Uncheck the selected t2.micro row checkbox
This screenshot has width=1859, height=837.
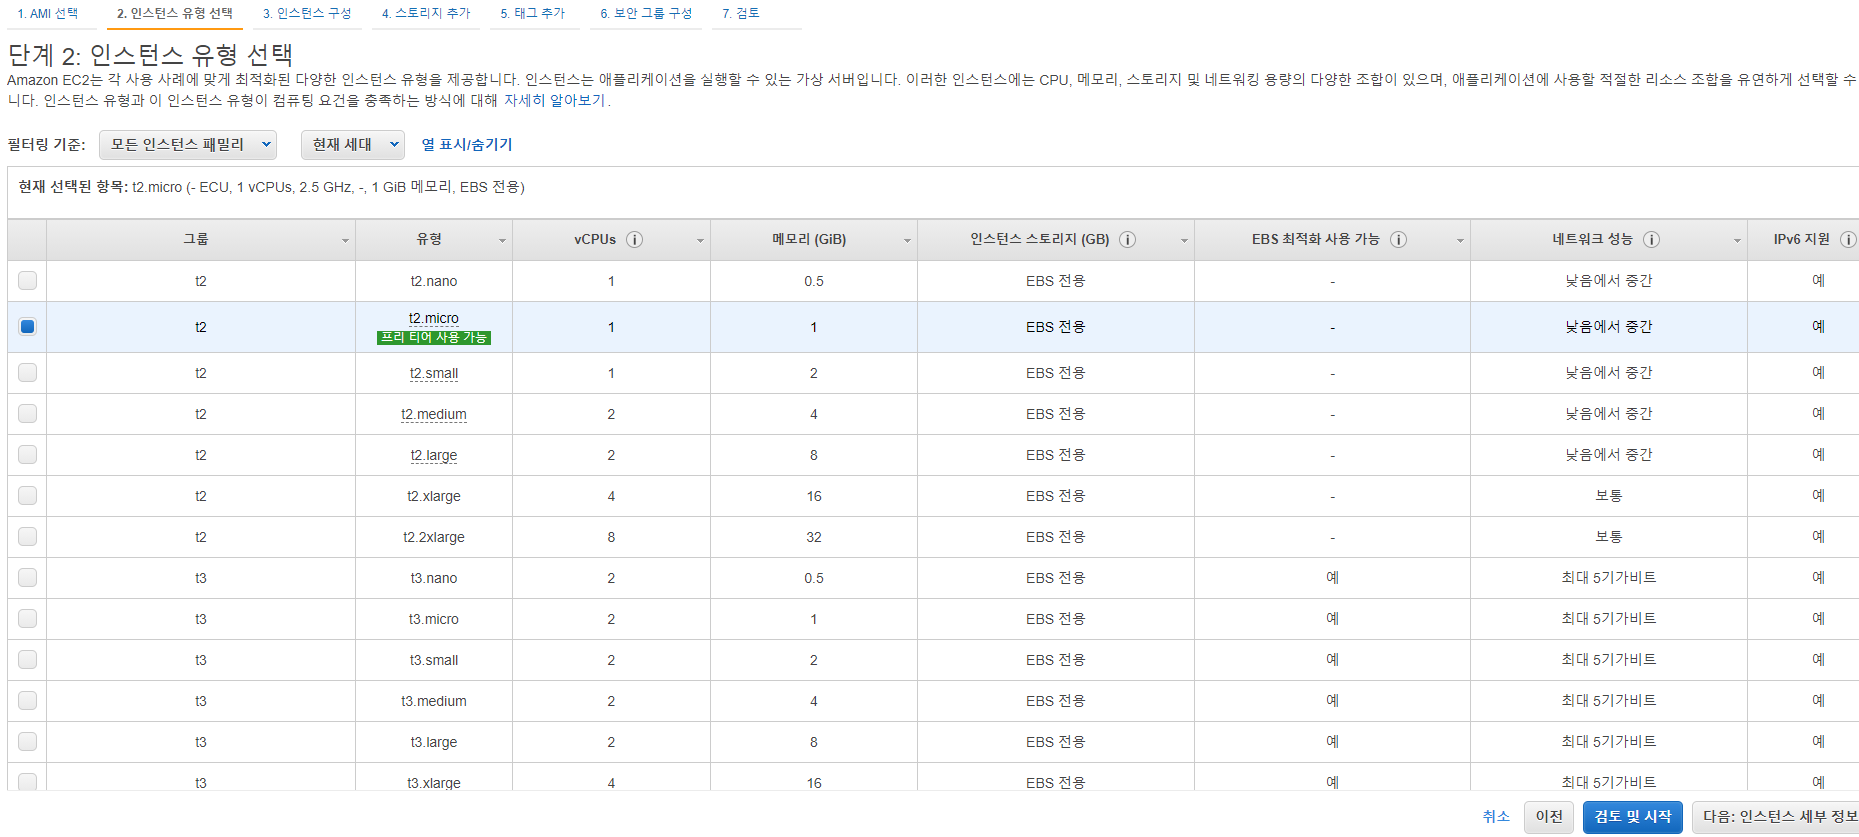pos(27,326)
